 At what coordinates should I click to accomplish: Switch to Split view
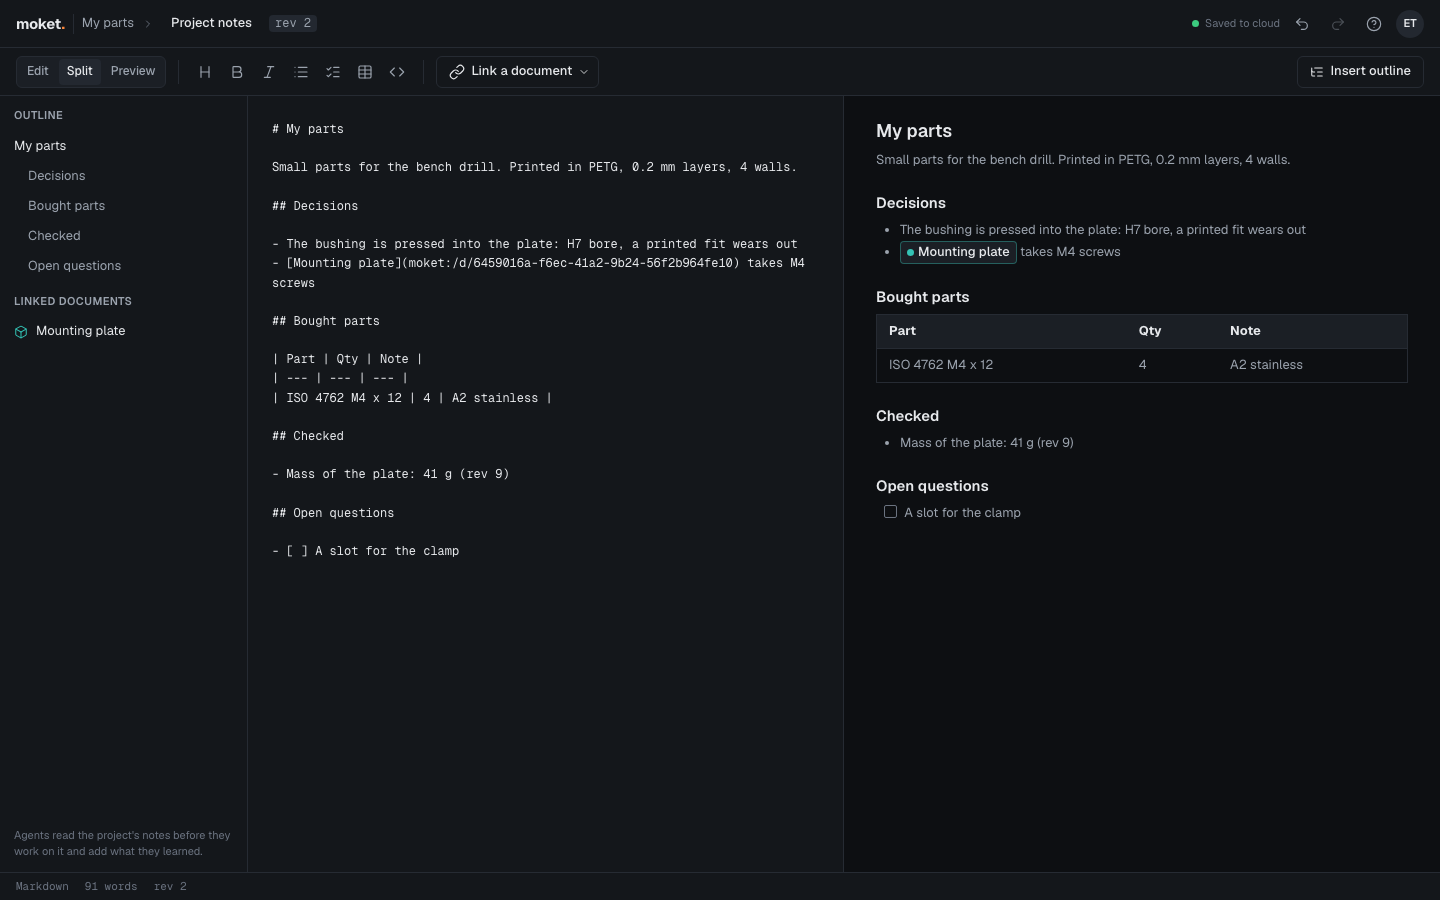(x=79, y=72)
